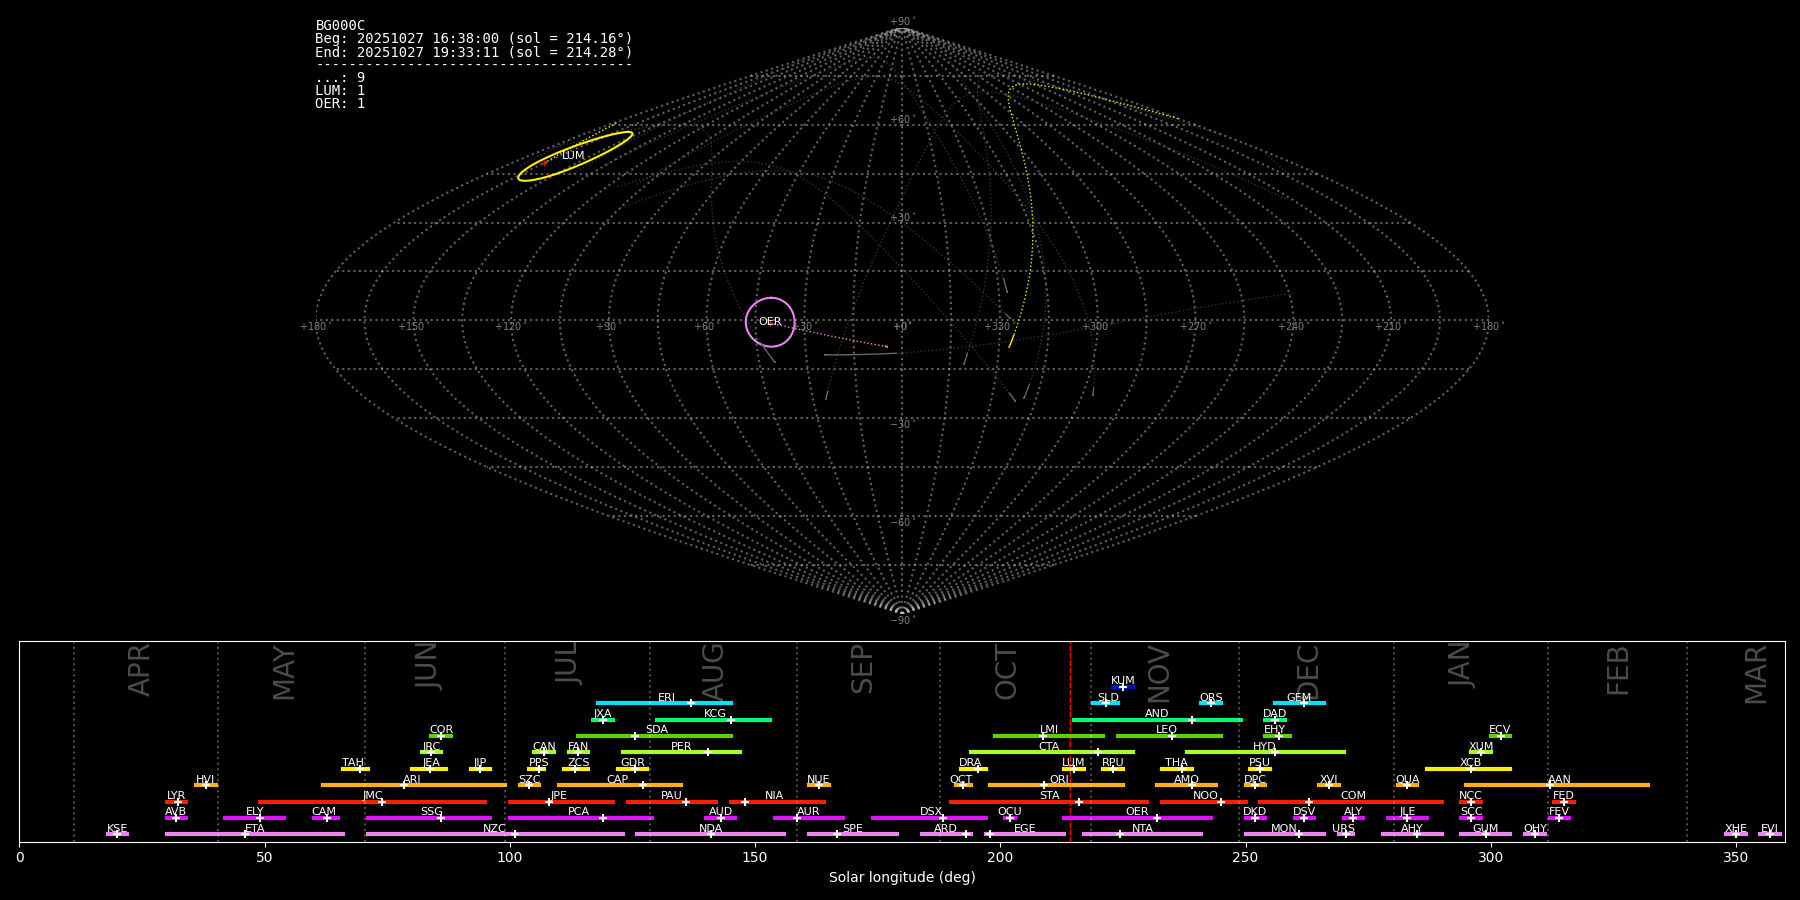Select the peak cross on the KUM bar
Image resolution: width=1800 pixels, height=900 pixels.
1122,687
